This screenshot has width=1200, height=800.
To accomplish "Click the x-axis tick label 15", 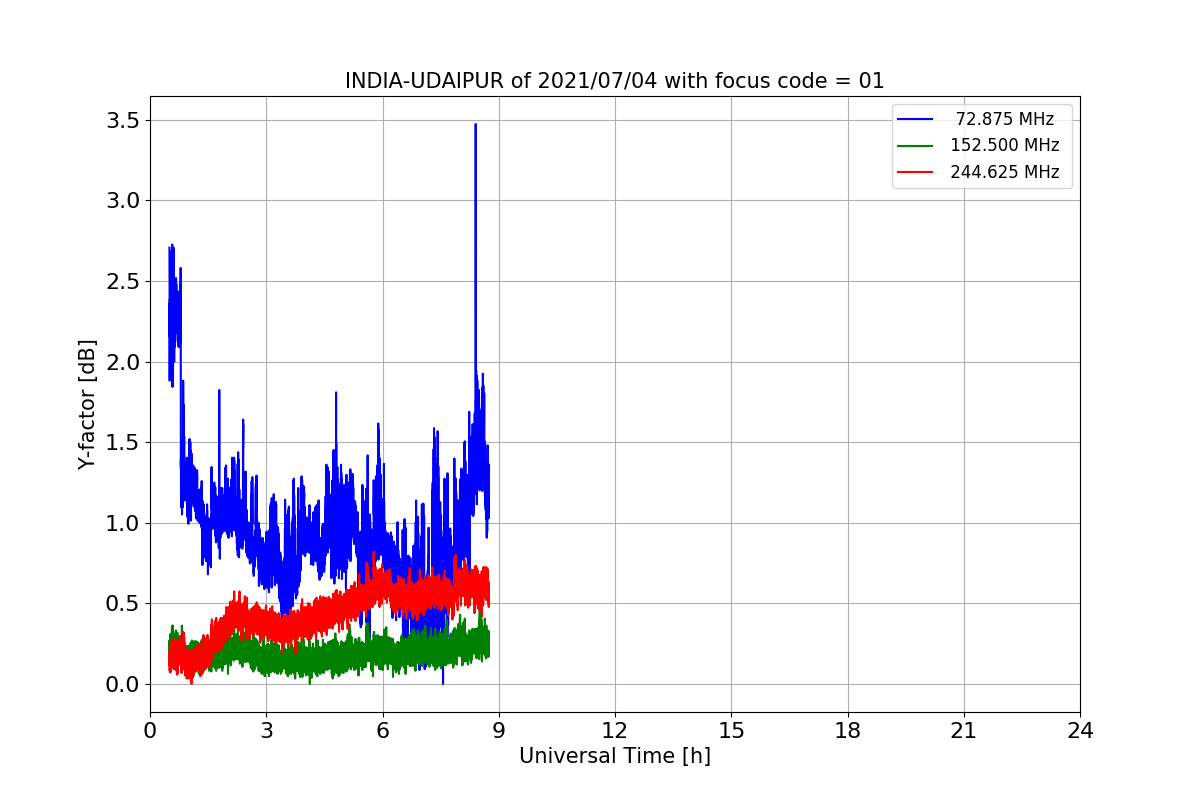I will 731,731.
